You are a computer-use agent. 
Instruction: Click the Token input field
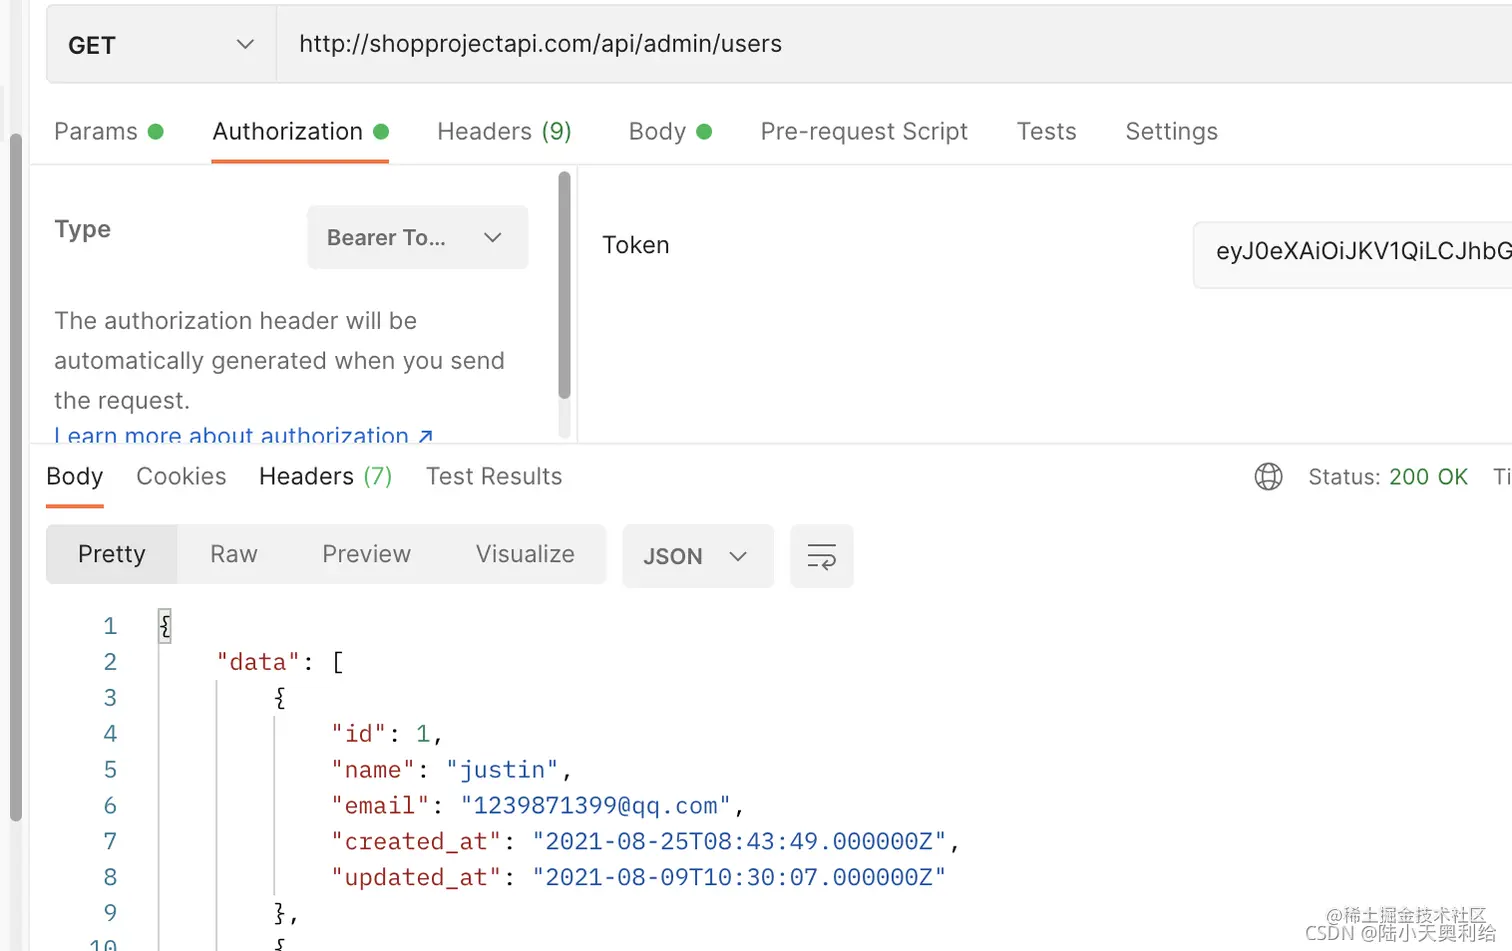click(x=1353, y=254)
